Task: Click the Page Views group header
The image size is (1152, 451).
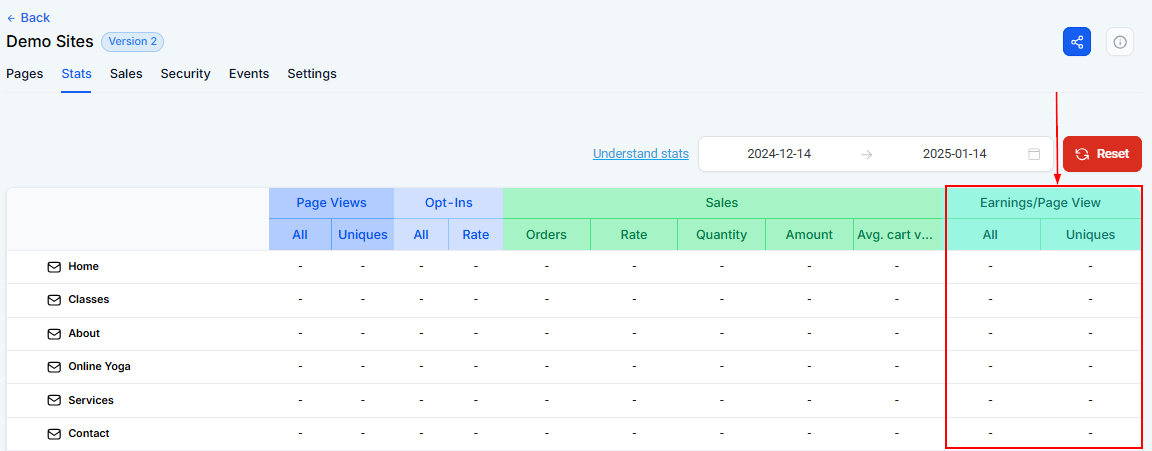Action: [331, 203]
